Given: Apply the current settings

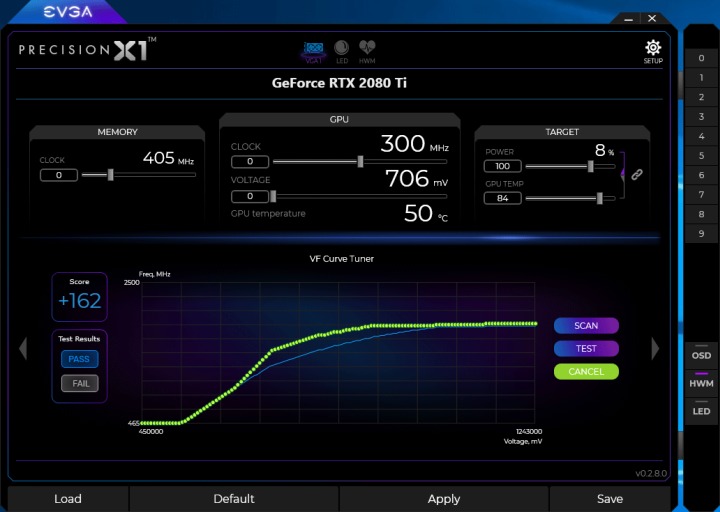Looking at the screenshot, I should pos(444,499).
